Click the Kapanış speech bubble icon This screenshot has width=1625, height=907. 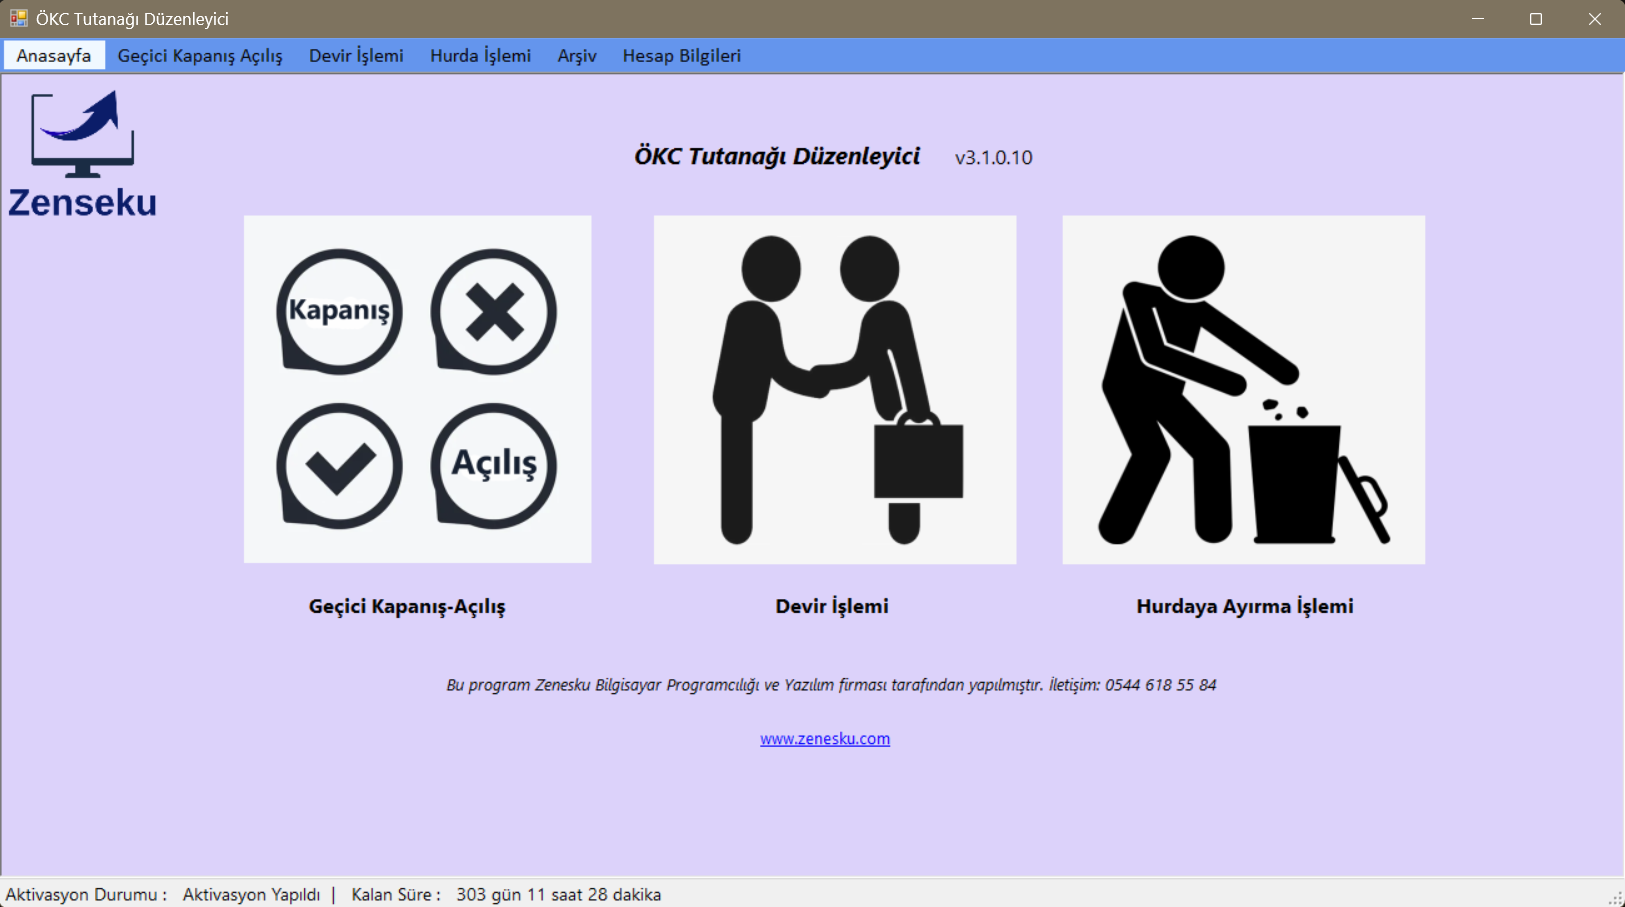click(x=339, y=312)
